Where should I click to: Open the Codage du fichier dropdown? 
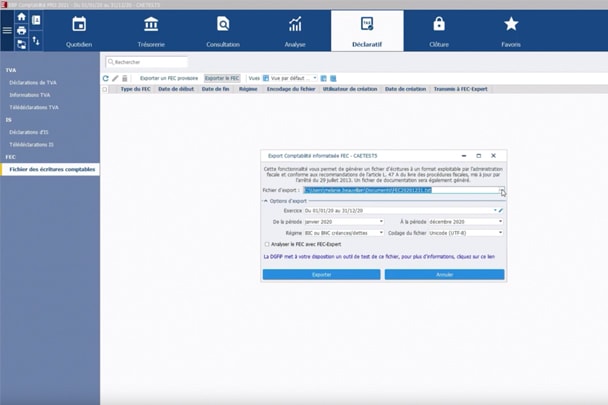[x=499, y=233]
